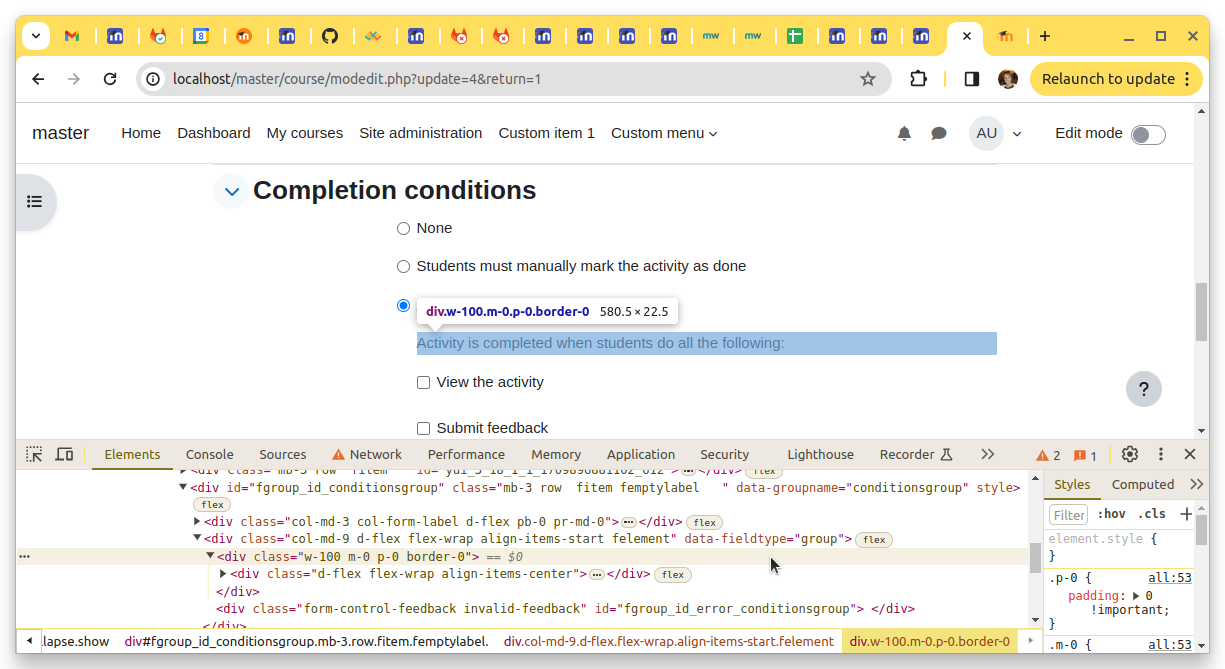Show more DevTools tabs chevron
This screenshot has width=1225, height=669.
(988, 454)
